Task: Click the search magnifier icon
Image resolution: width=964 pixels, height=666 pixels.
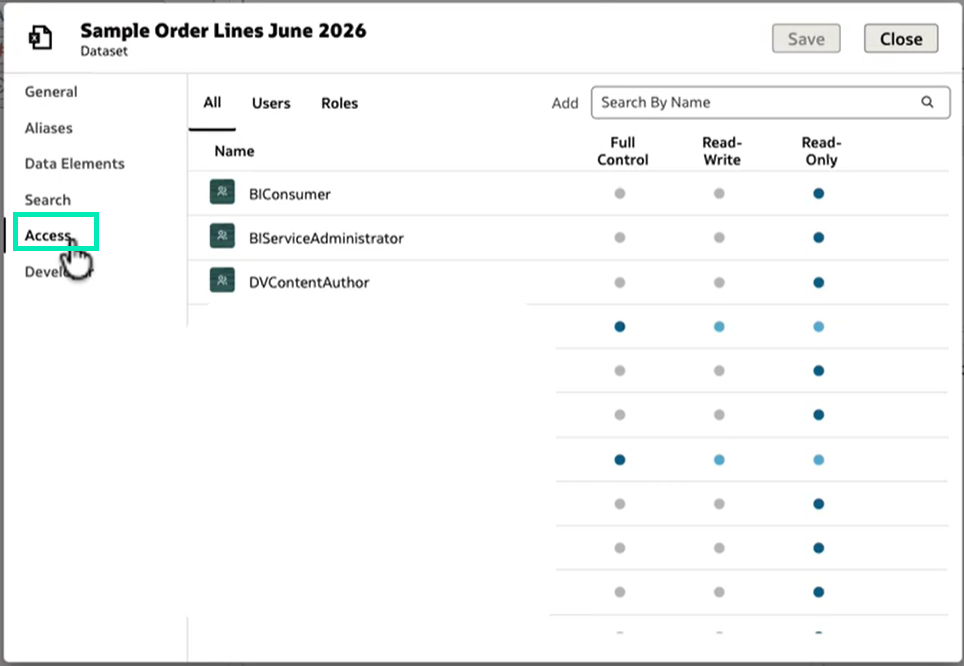Action: click(x=927, y=102)
